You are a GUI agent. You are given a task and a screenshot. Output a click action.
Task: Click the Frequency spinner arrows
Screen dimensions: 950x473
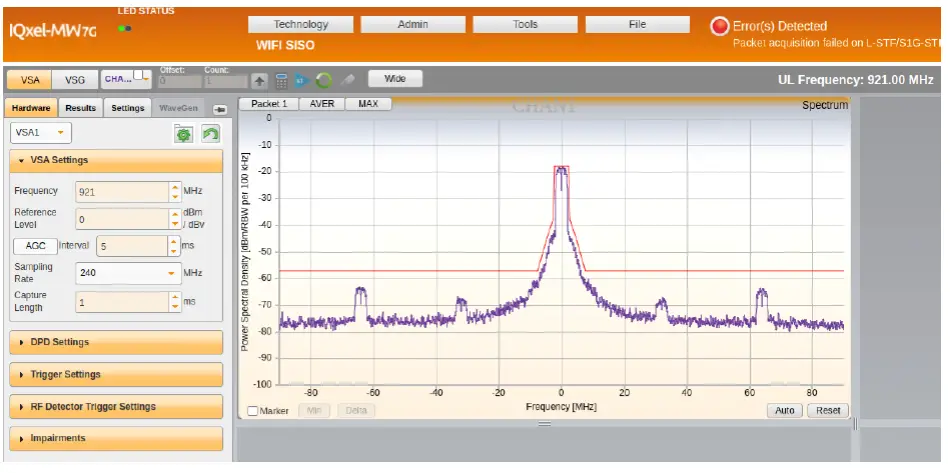pyautogui.click(x=175, y=192)
